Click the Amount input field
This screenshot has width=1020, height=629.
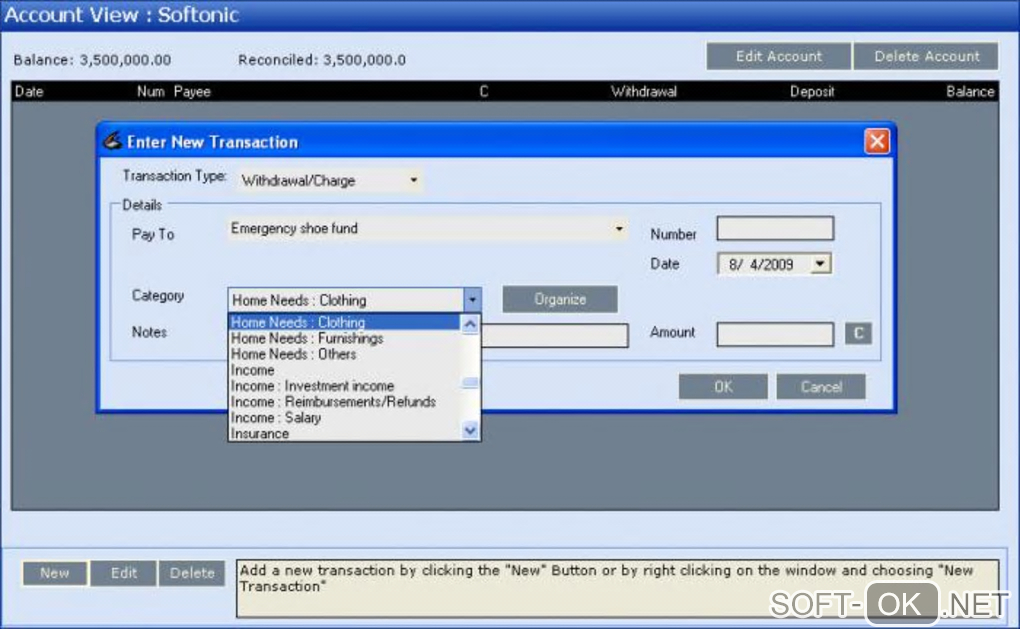coord(775,334)
